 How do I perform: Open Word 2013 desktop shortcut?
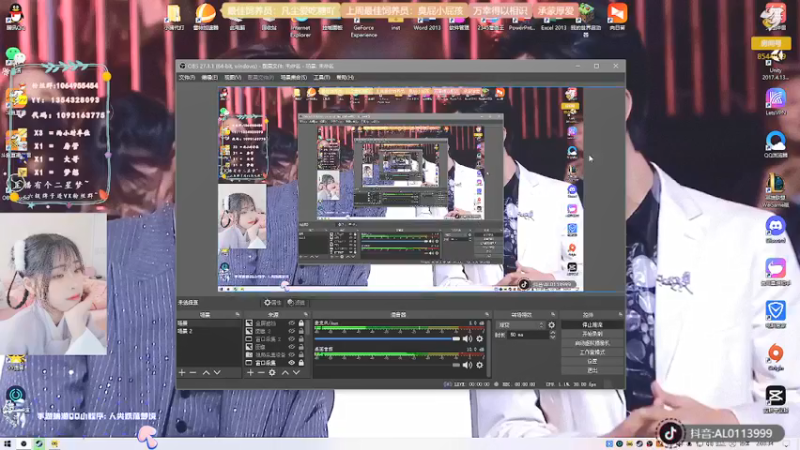pyautogui.click(x=427, y=22)
